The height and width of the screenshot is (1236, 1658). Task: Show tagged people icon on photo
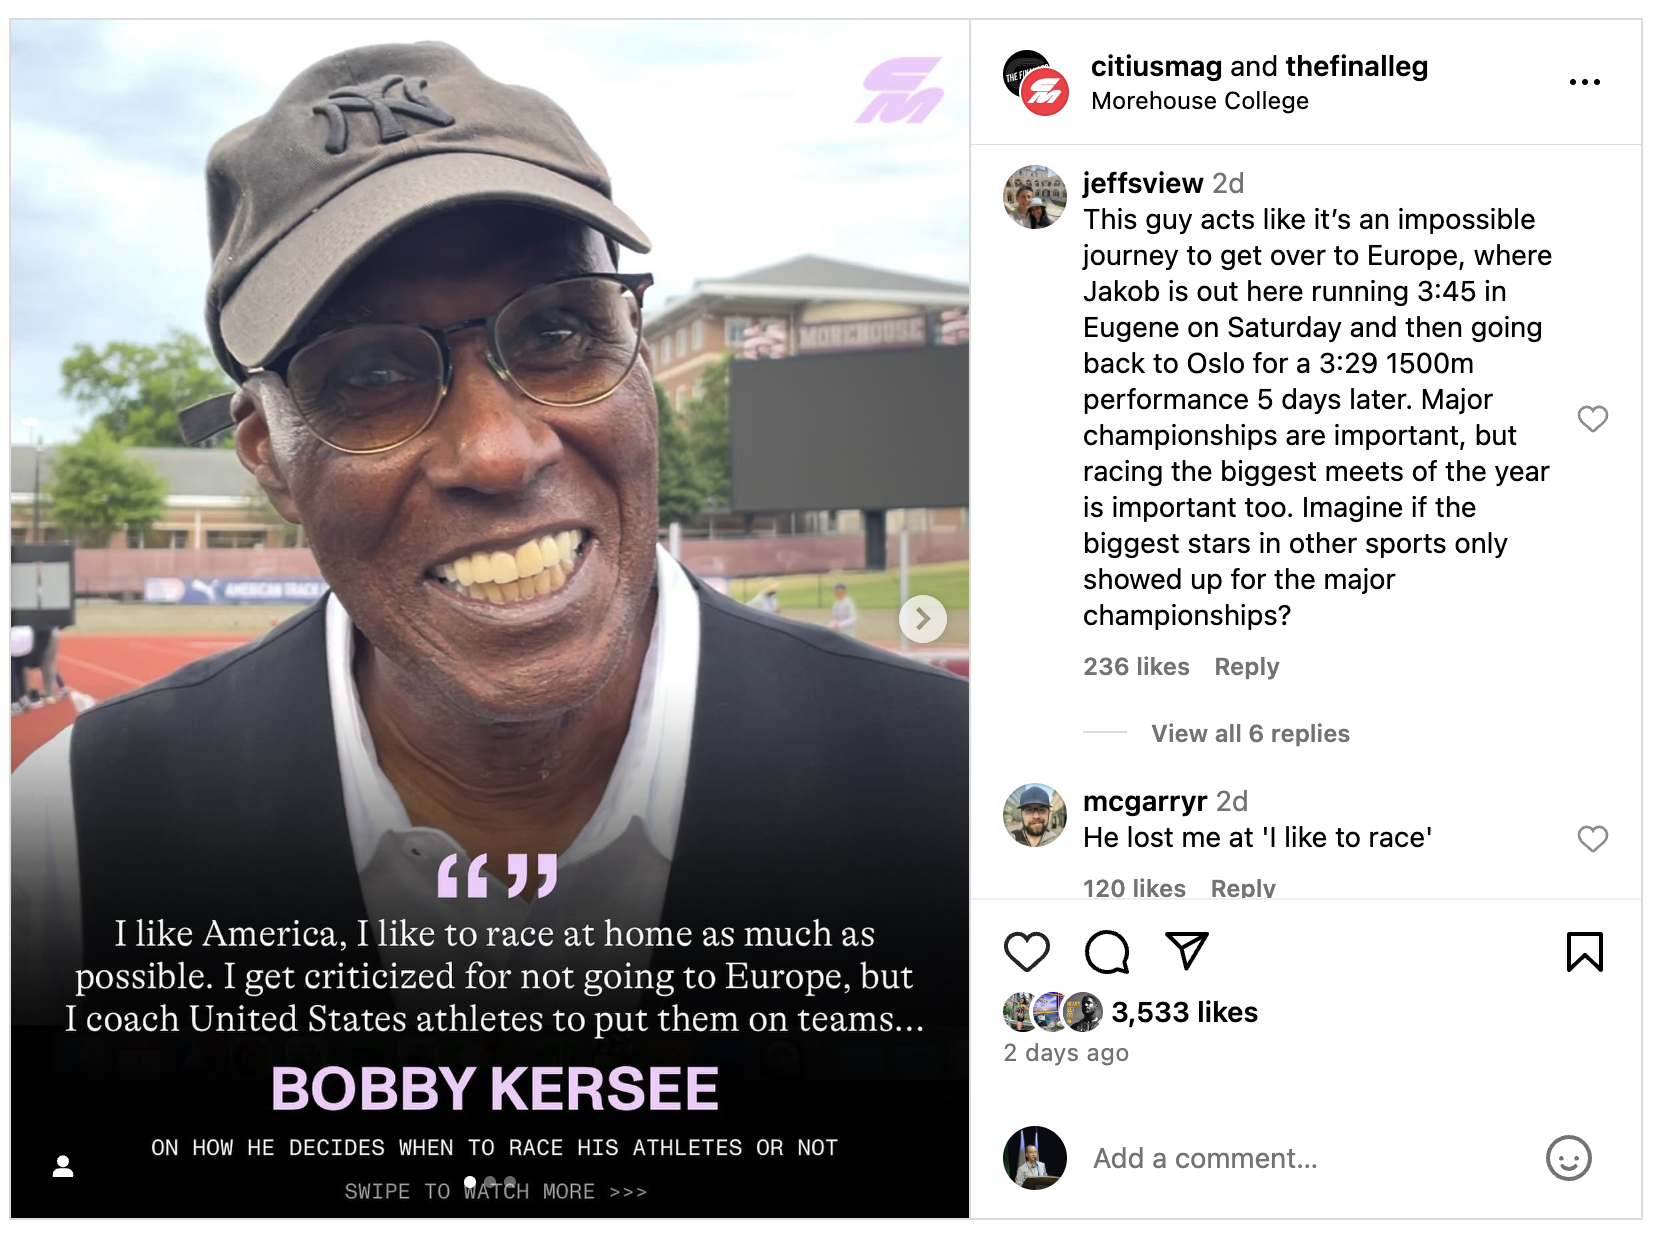click(x=63, y=1166)
